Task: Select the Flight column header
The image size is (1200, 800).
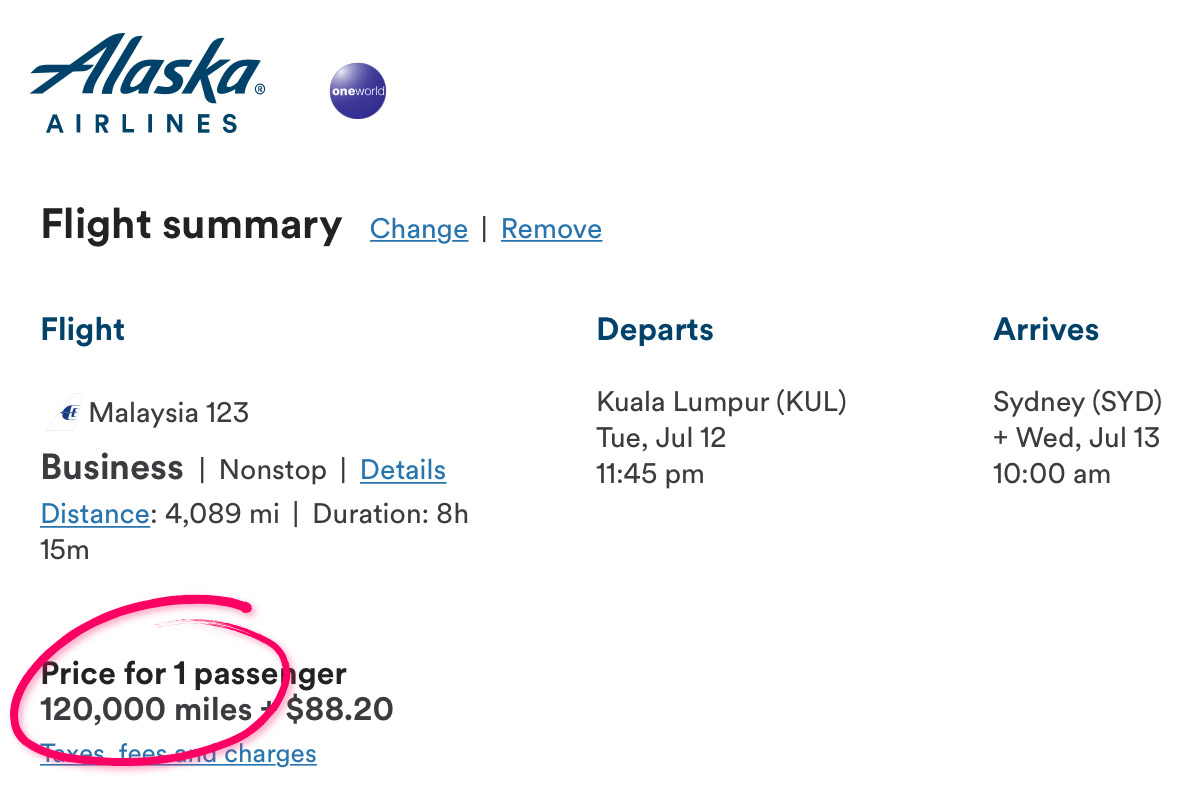Action: pos(82,329)
